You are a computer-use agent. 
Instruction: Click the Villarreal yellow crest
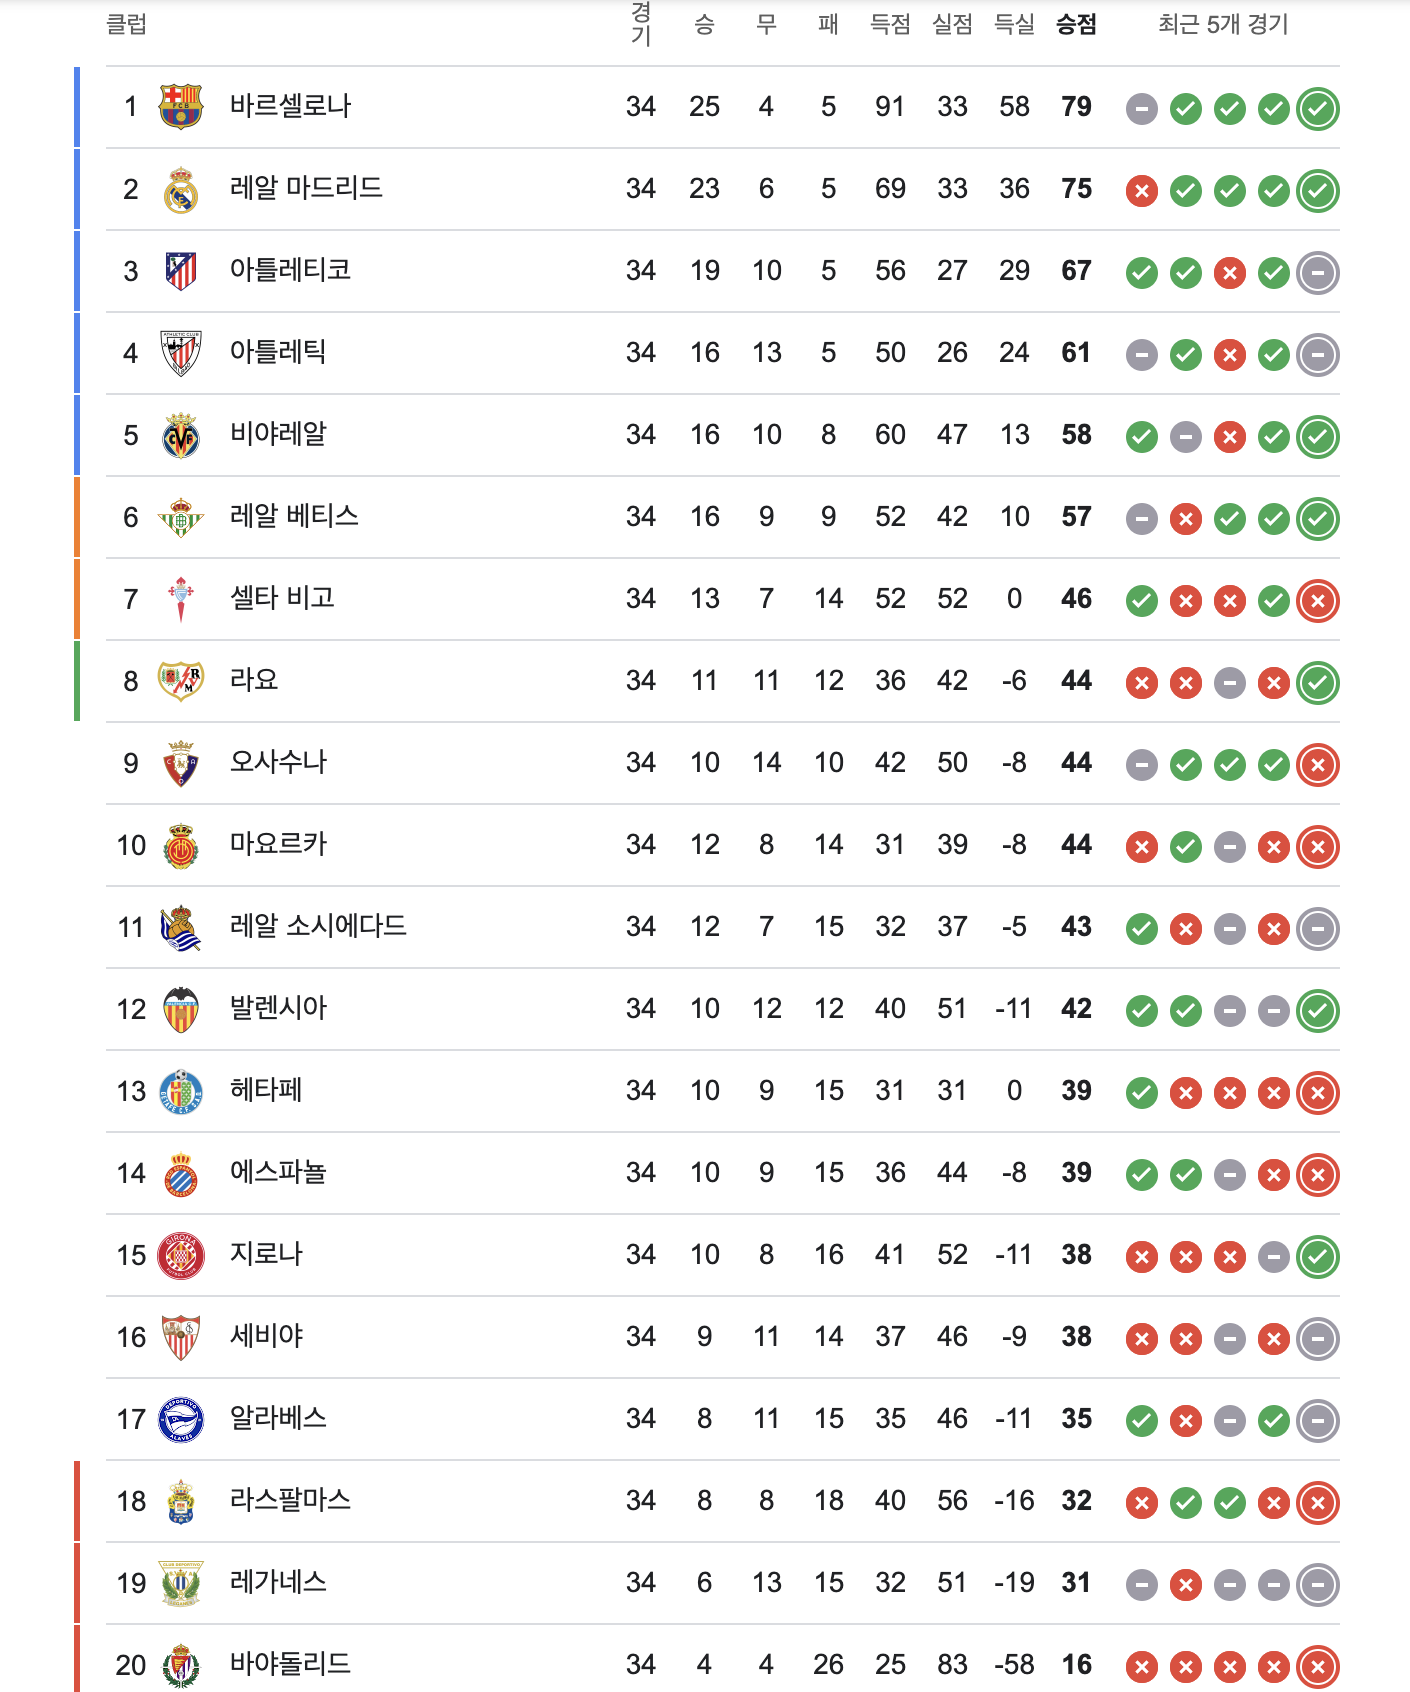[181, 435]
